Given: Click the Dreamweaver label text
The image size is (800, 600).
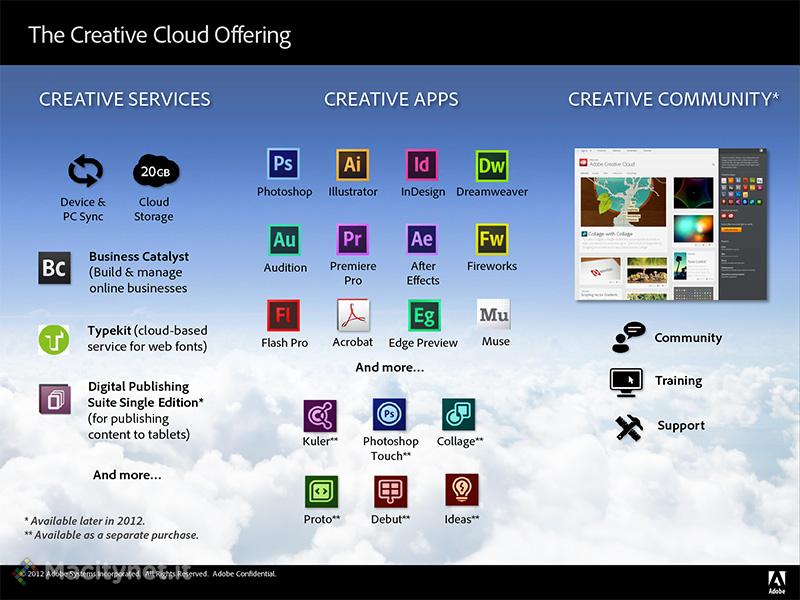Looking at the screenshot, I should pyautogui.click(x=492, y=192).
